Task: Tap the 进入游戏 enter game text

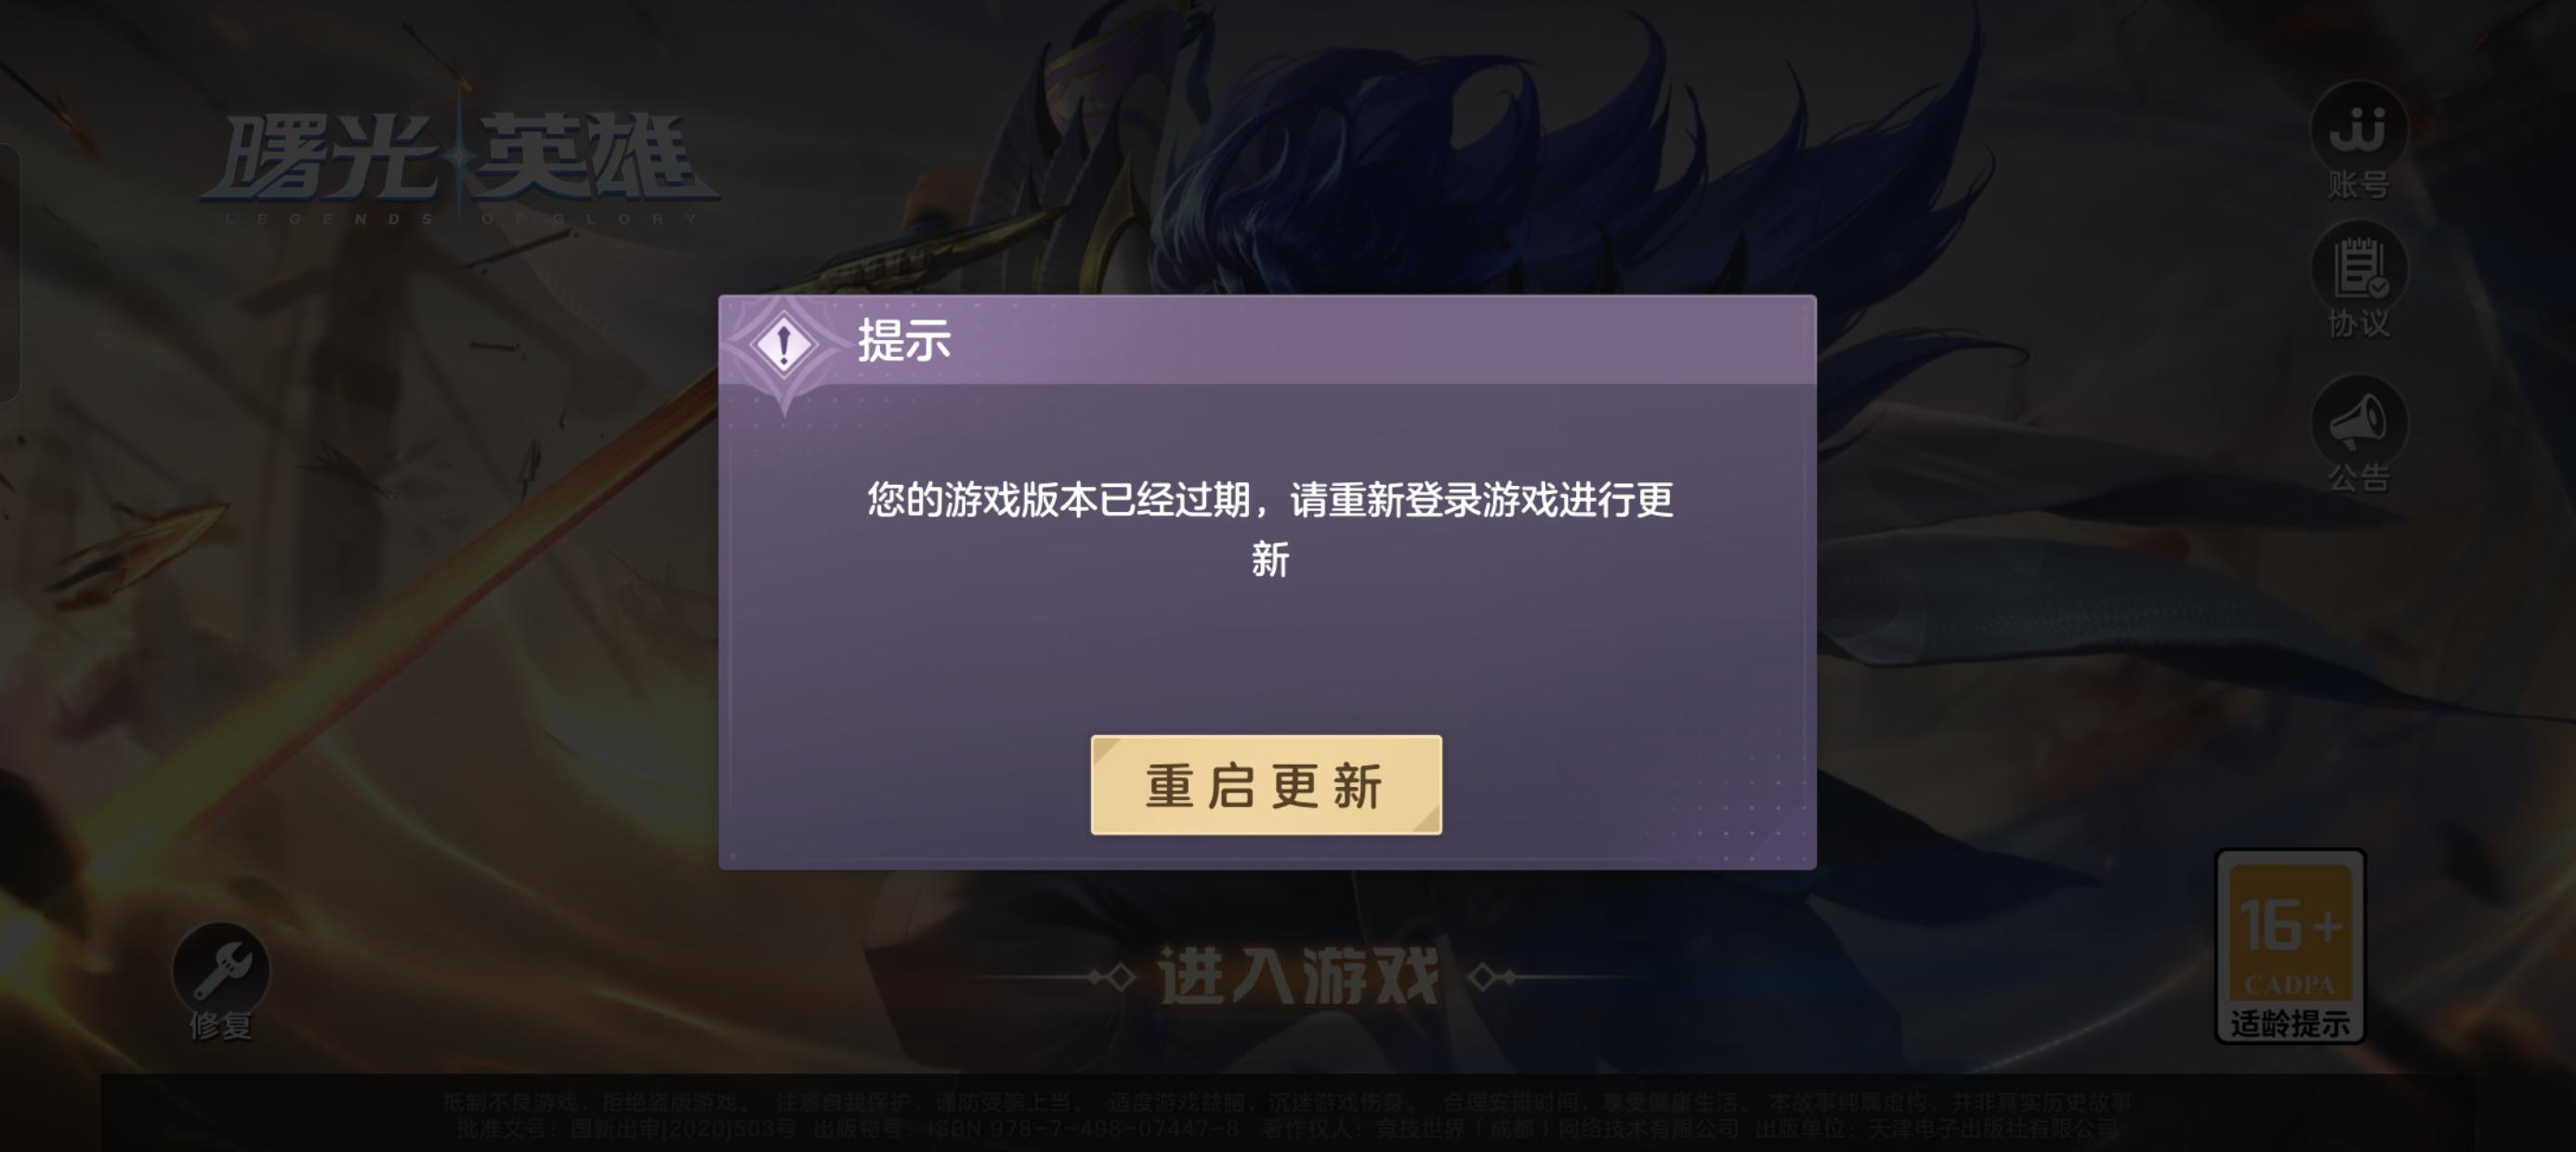Action: coord(1298,976)
